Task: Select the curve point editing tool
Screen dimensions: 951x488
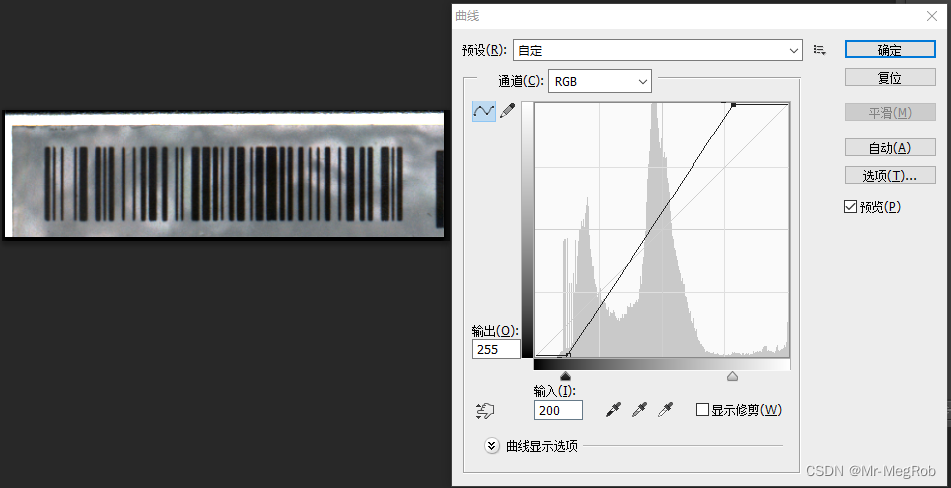Action: pos(483,111)
